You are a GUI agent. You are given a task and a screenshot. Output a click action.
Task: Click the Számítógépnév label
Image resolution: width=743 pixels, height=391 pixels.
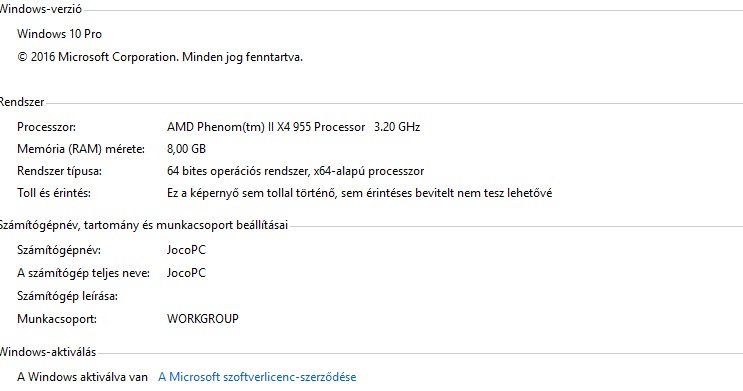tap(59, 250)
